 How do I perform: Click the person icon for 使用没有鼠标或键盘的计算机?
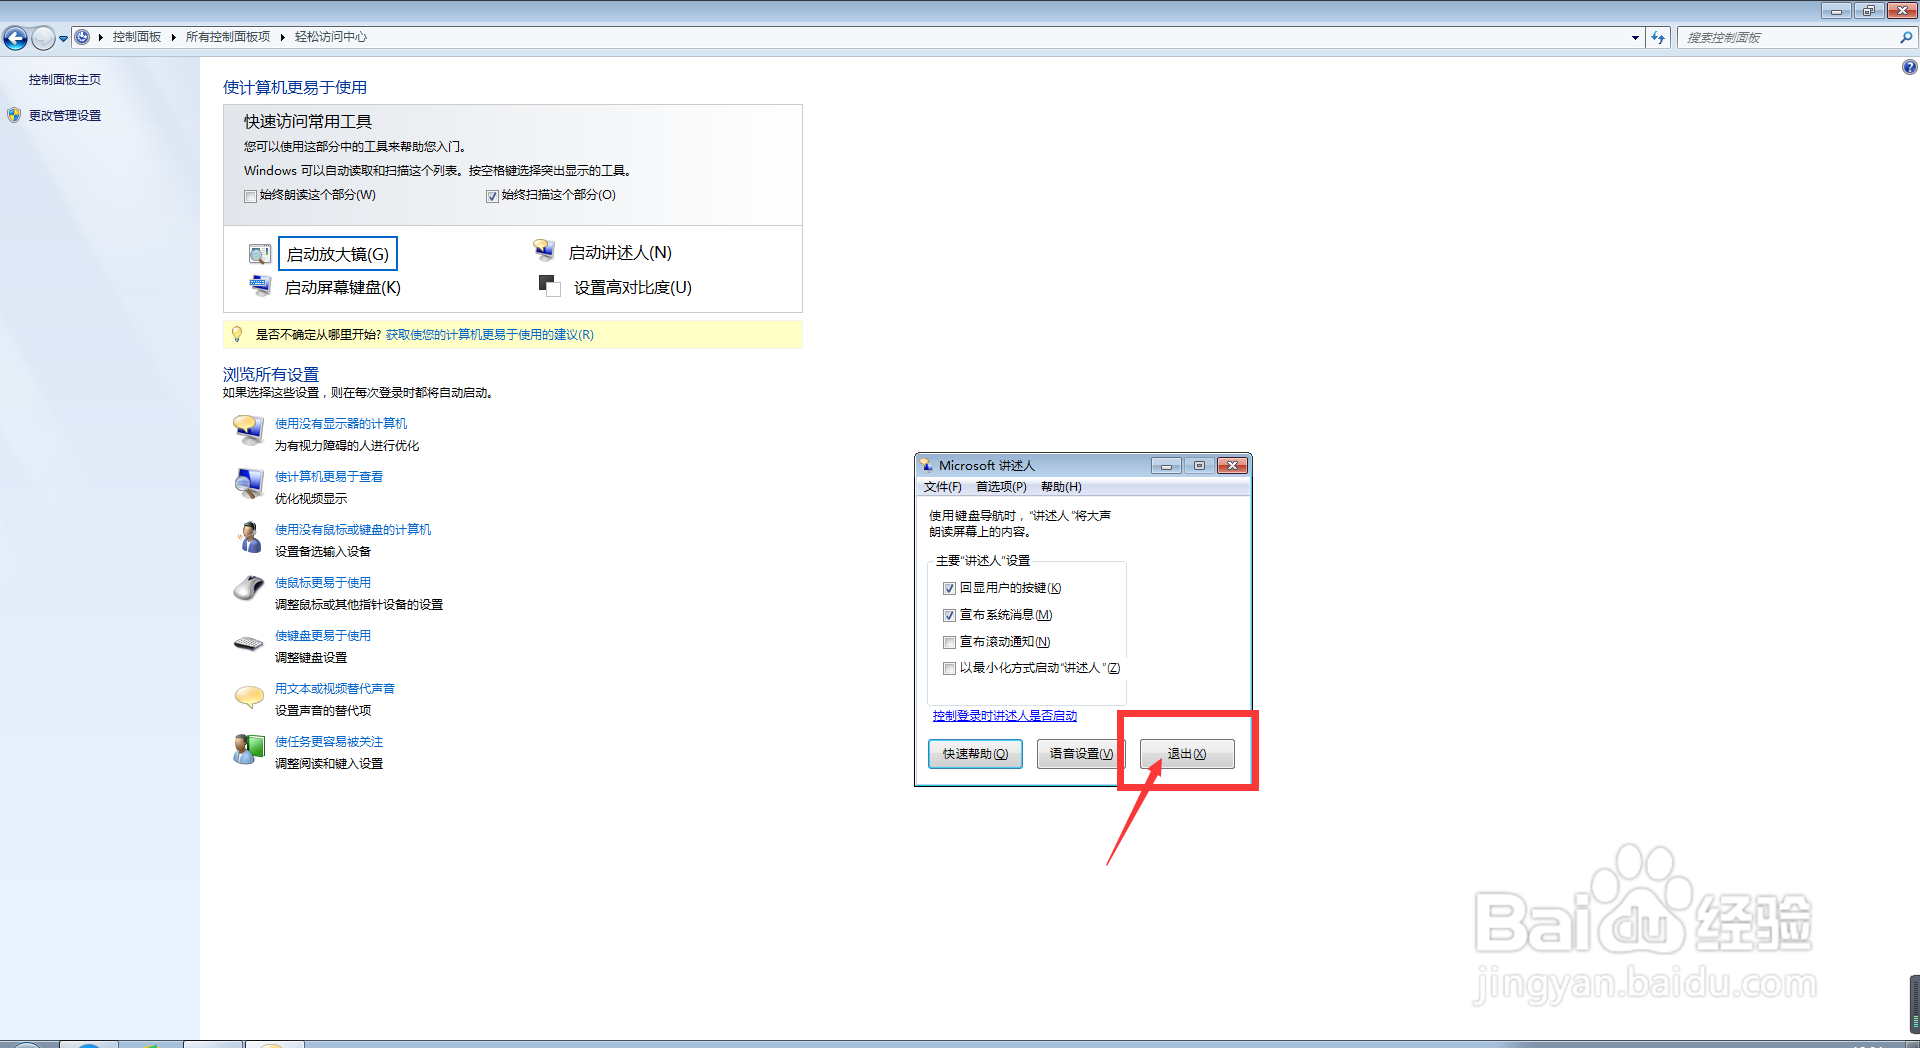click(249, 537)
